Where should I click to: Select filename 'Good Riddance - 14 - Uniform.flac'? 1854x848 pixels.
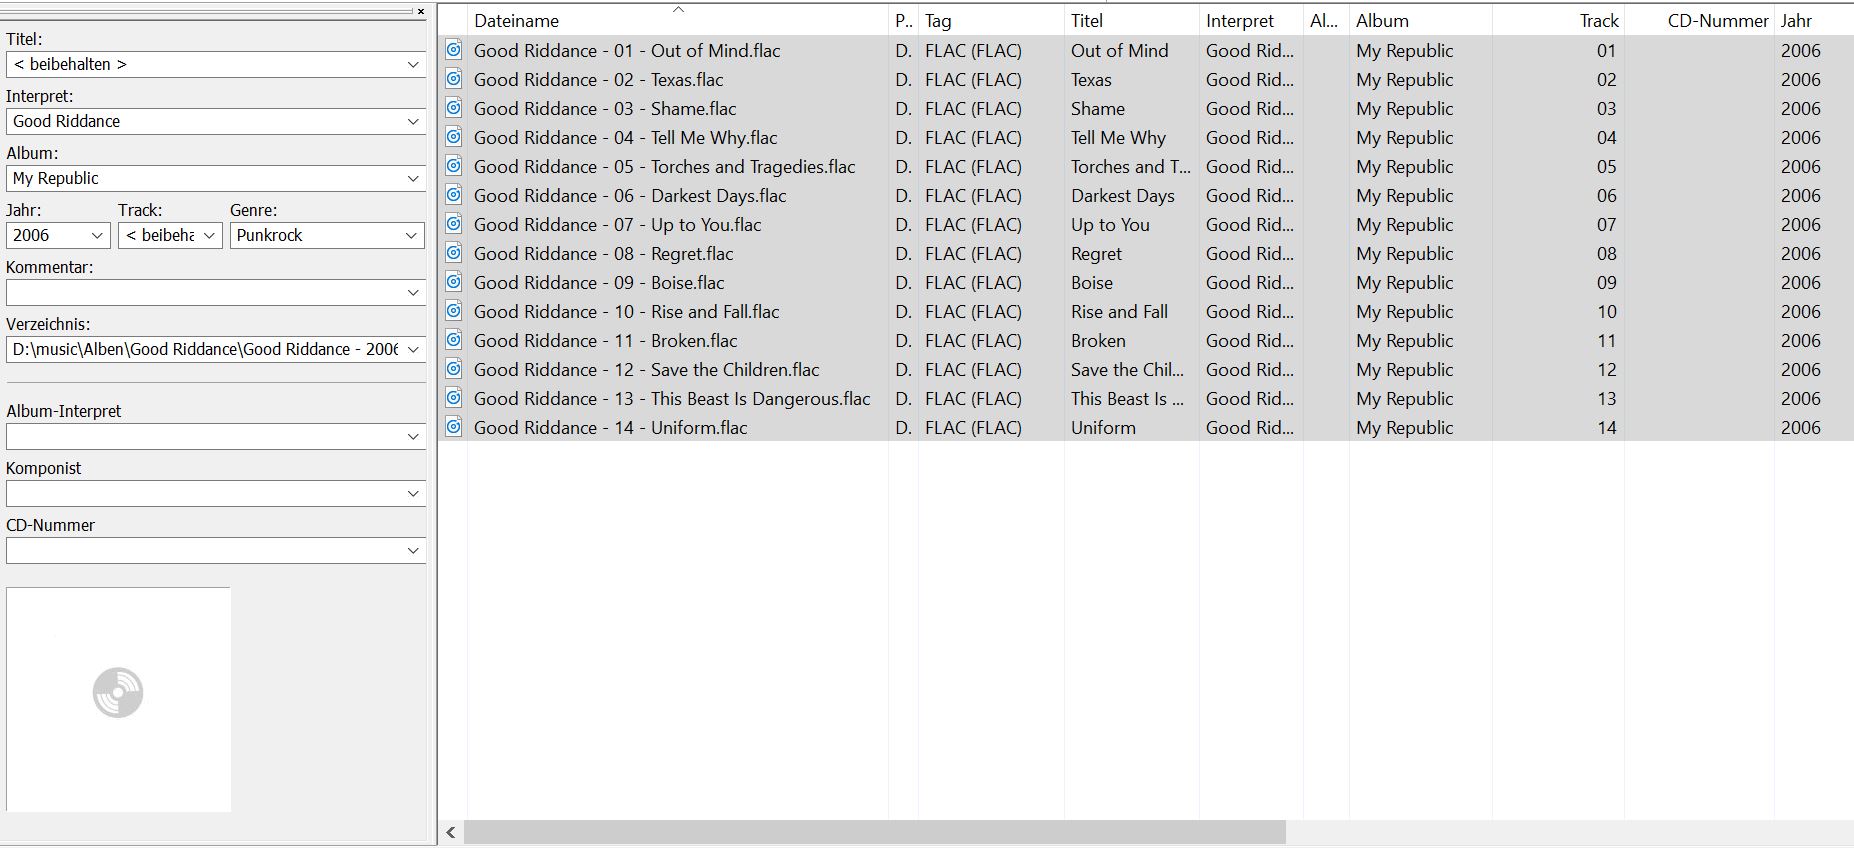[x=610, y=427]
